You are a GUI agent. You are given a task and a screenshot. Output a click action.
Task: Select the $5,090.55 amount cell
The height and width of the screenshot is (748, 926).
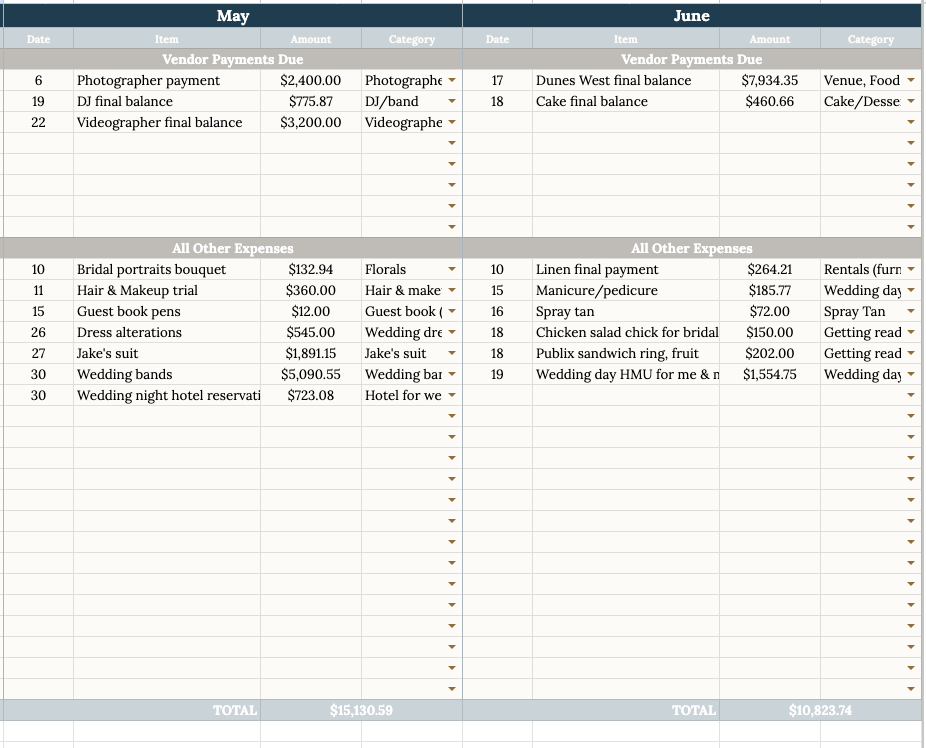coord(311,374)
